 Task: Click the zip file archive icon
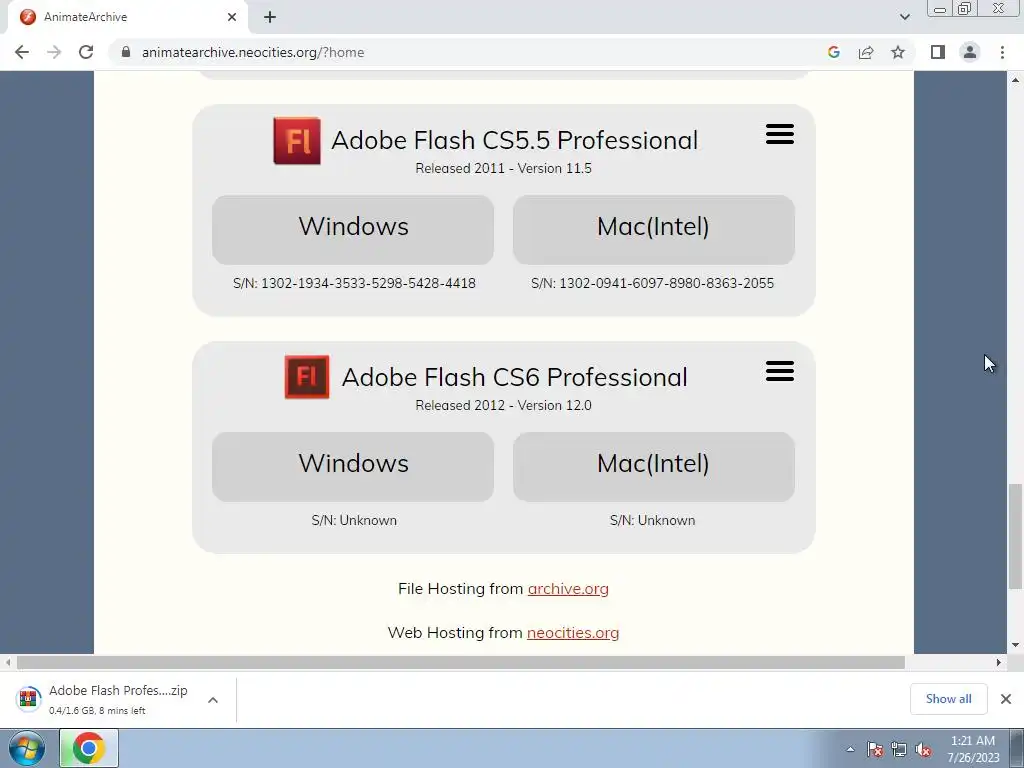pos(28,699)
